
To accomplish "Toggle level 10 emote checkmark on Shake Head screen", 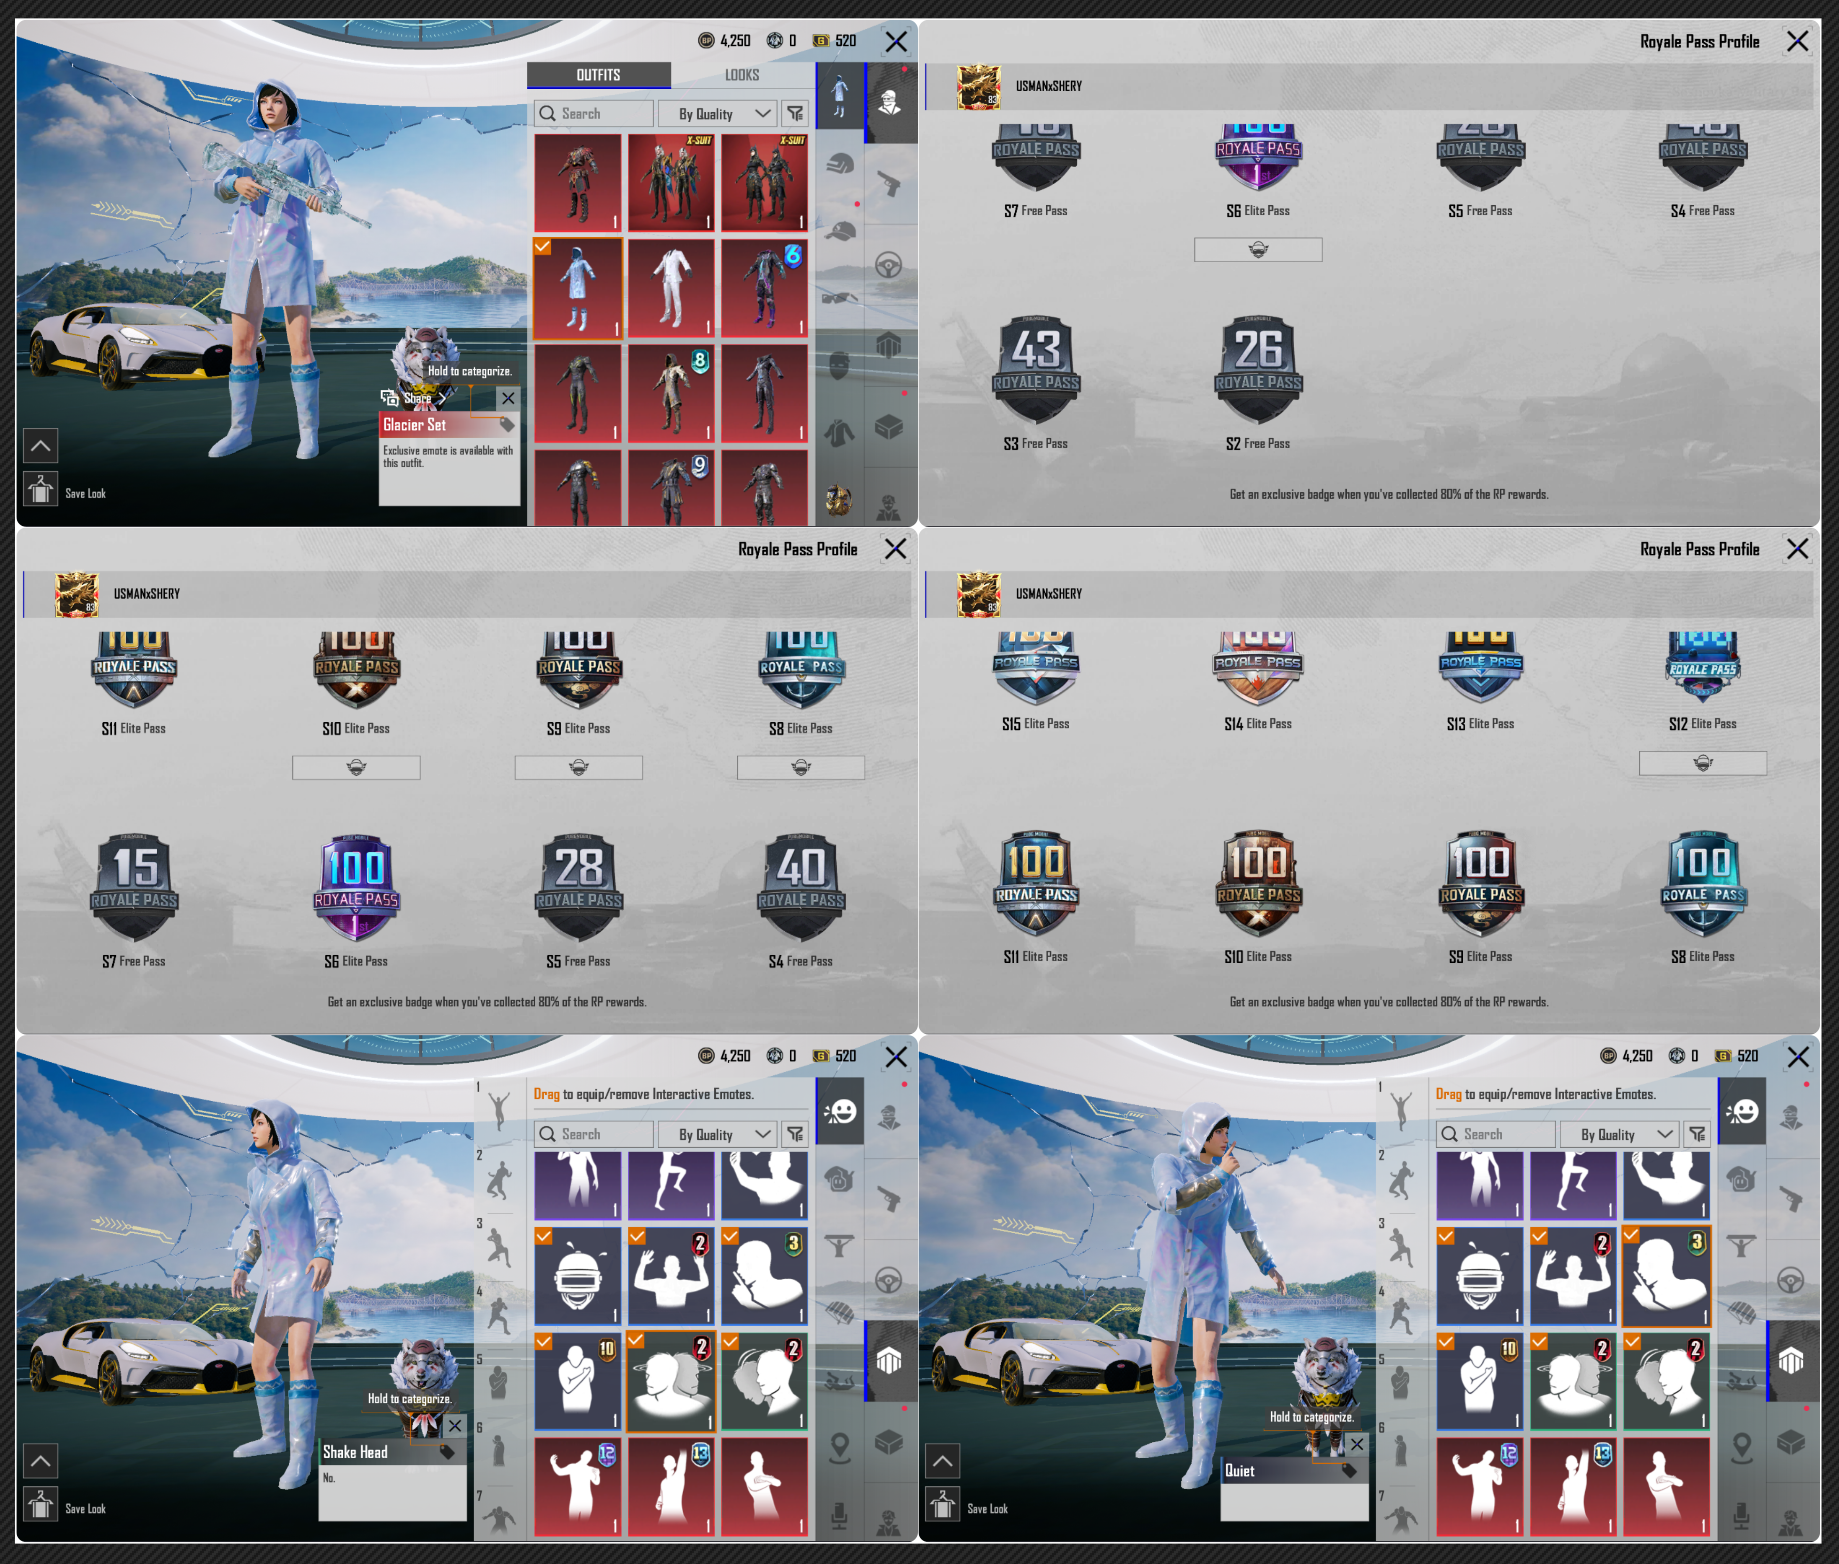I will tap(543, 1341).
